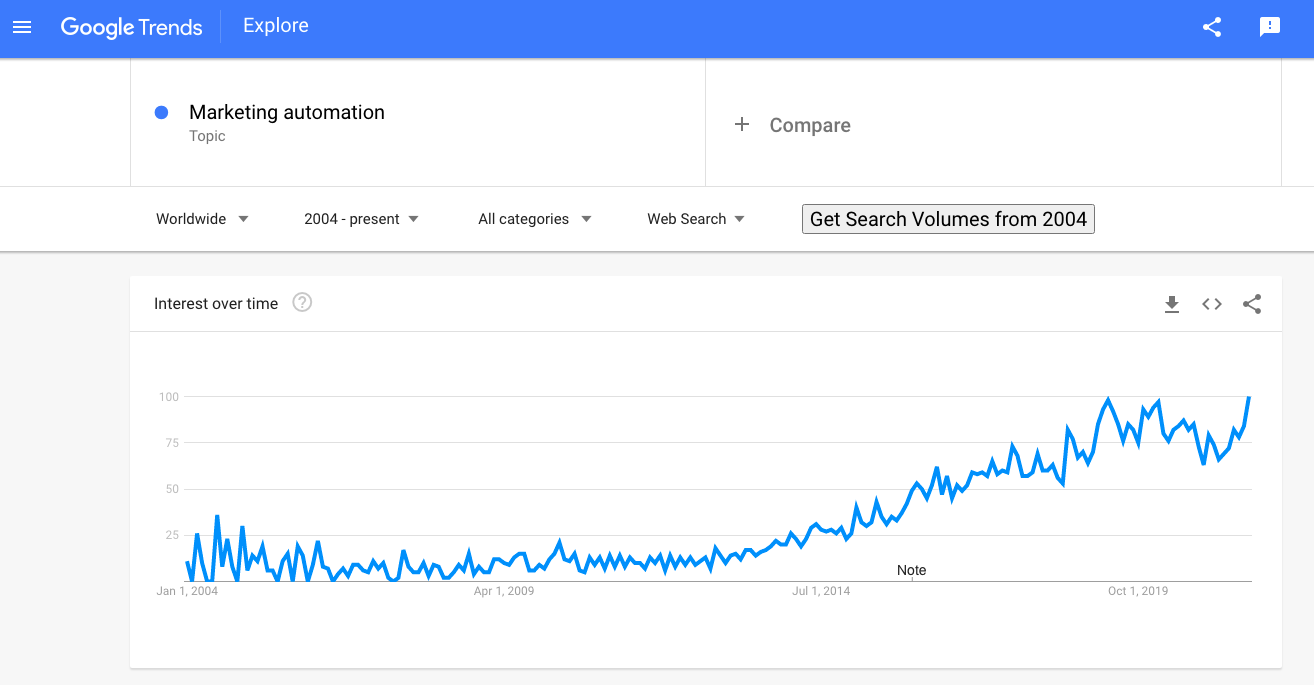The image size is (1314, 685).
Task: Download the Interest over time data
Action: (1171, 304)
